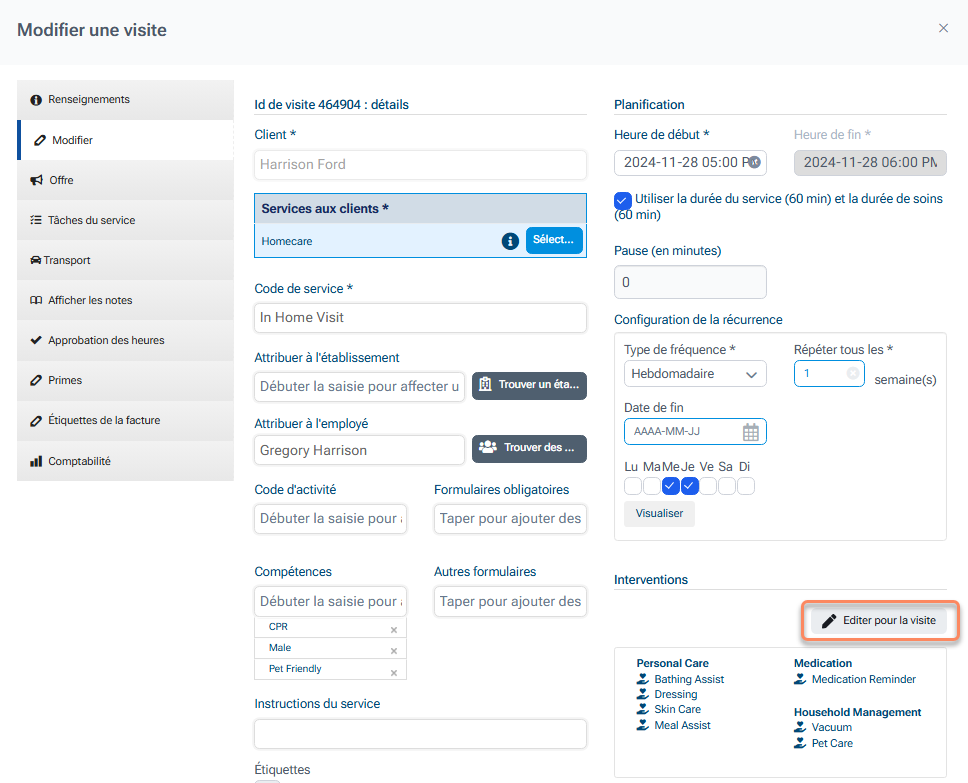The width and height of the screenshot is (968, 783).
Task: Click the Homecare service info icon
Action: coord(510,241)
